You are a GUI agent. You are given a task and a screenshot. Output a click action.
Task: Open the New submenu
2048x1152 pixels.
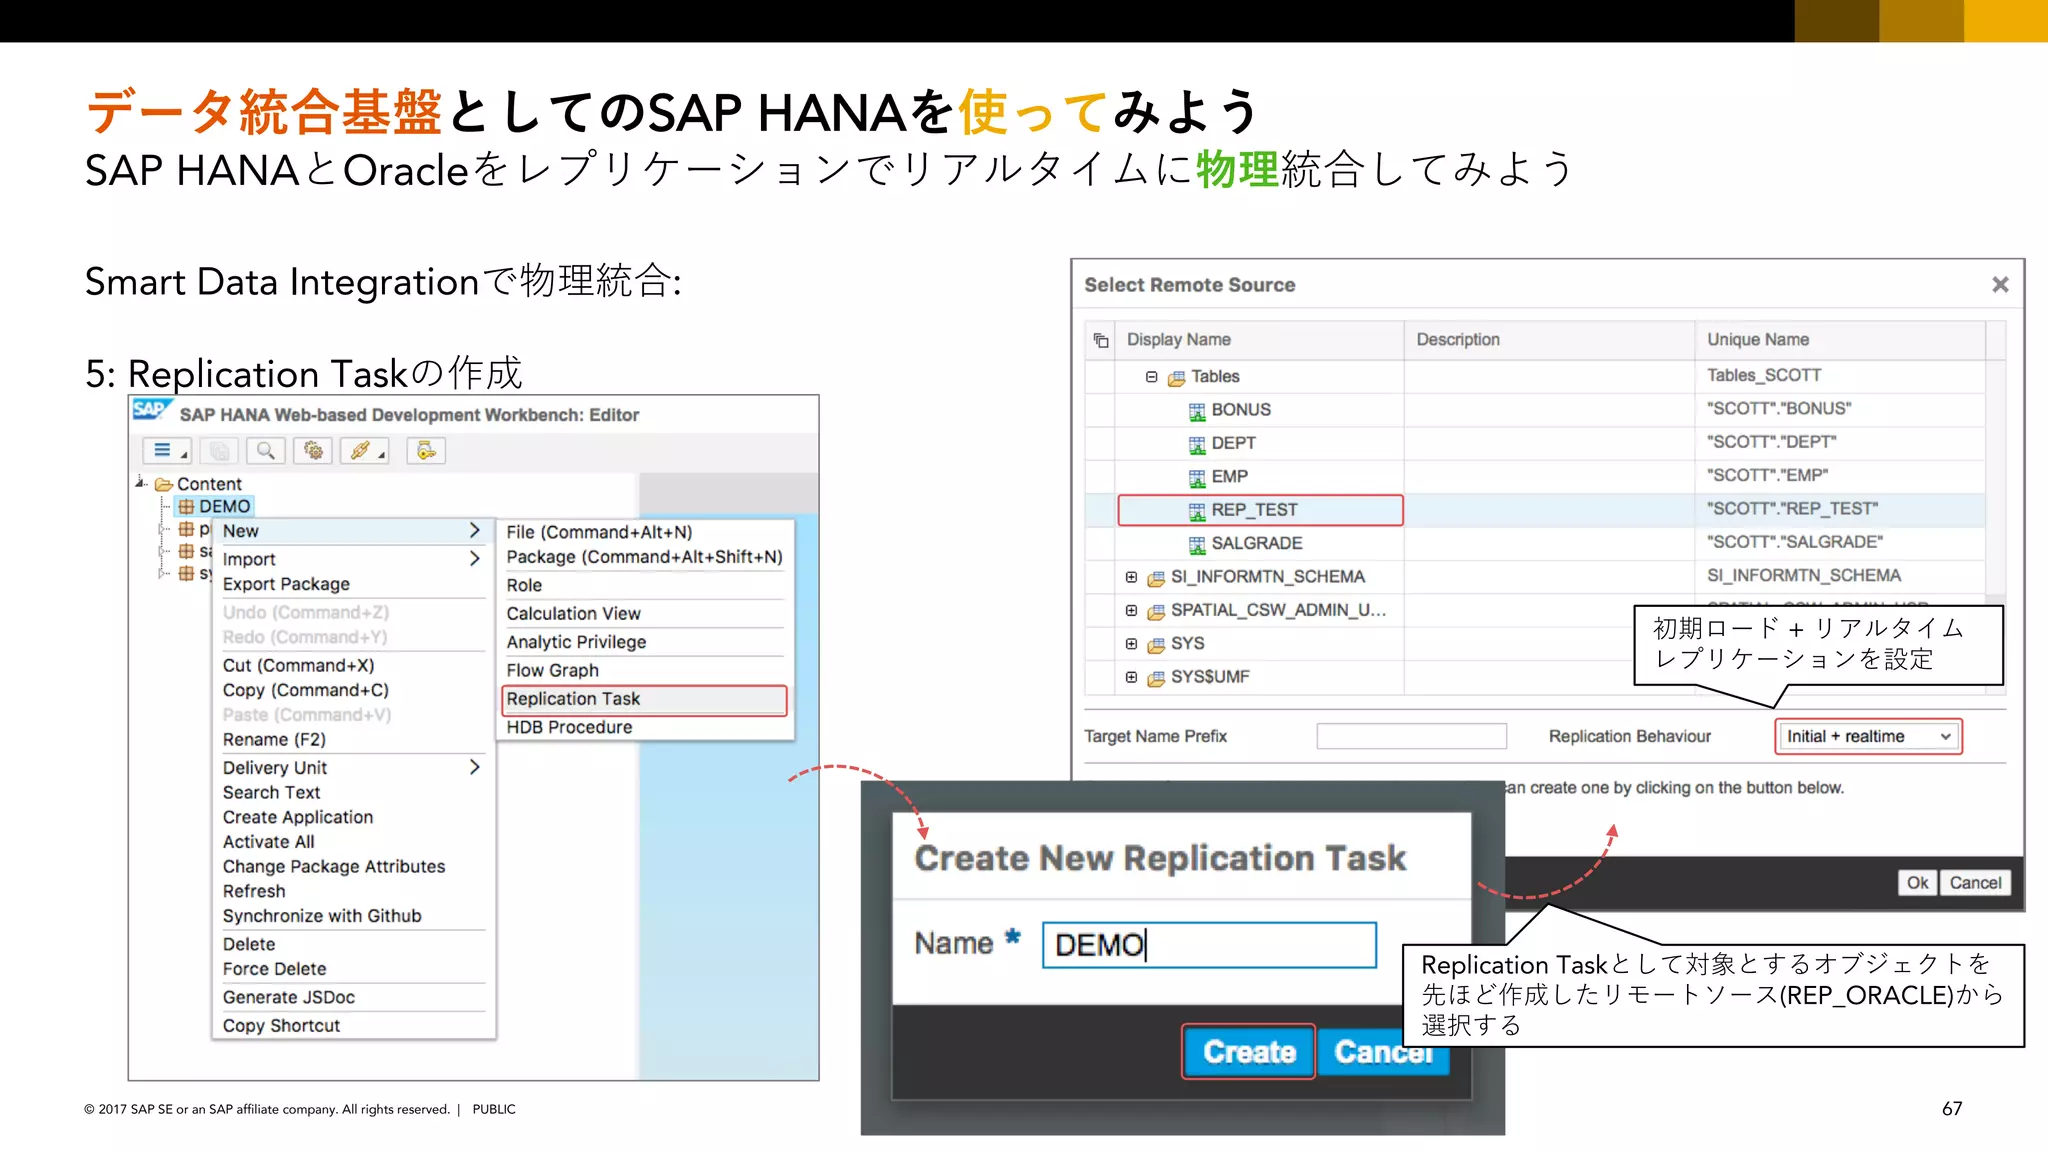tap(351, 531)
